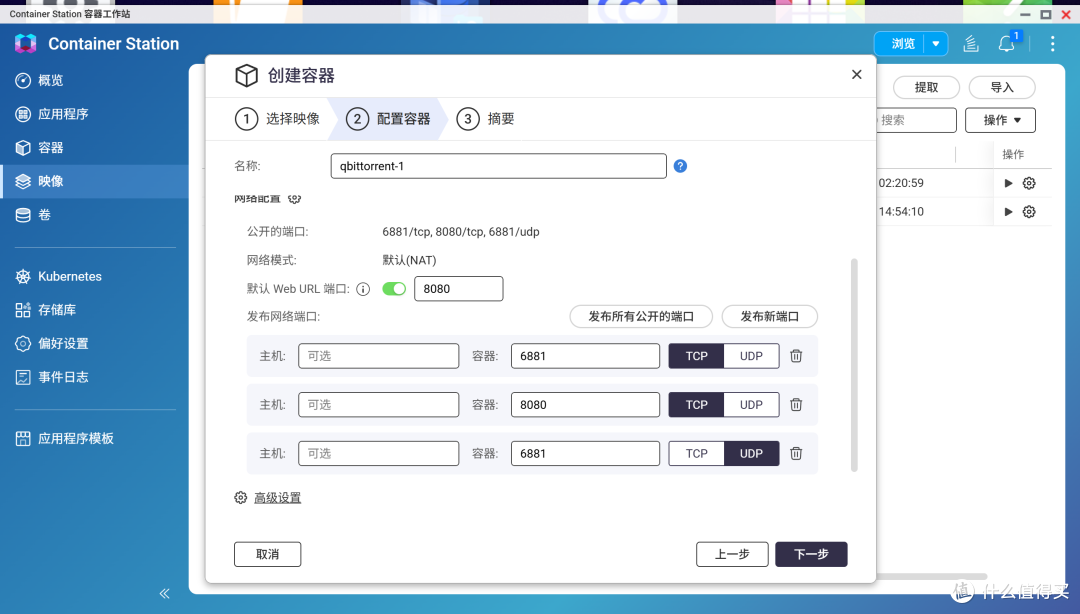Click the 提取 pull button
Image resolution: width=1080 pixels, height=614 pixels.
926,88
